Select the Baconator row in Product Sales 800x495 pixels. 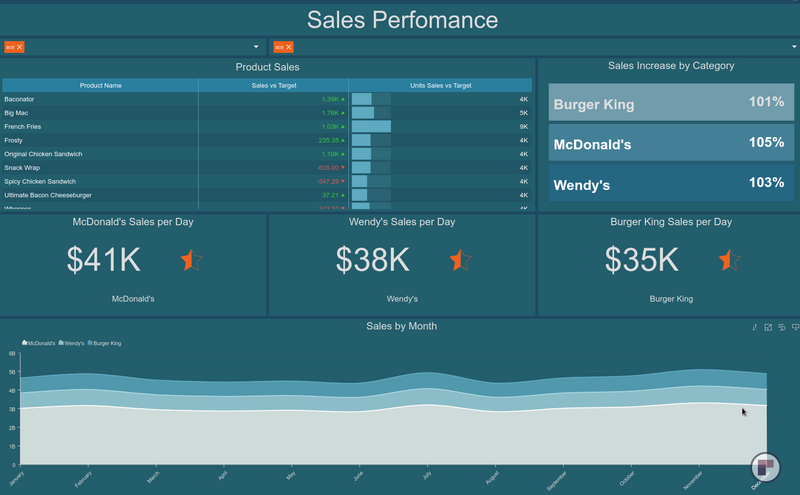pyautogui.click(x=100, y=99)
